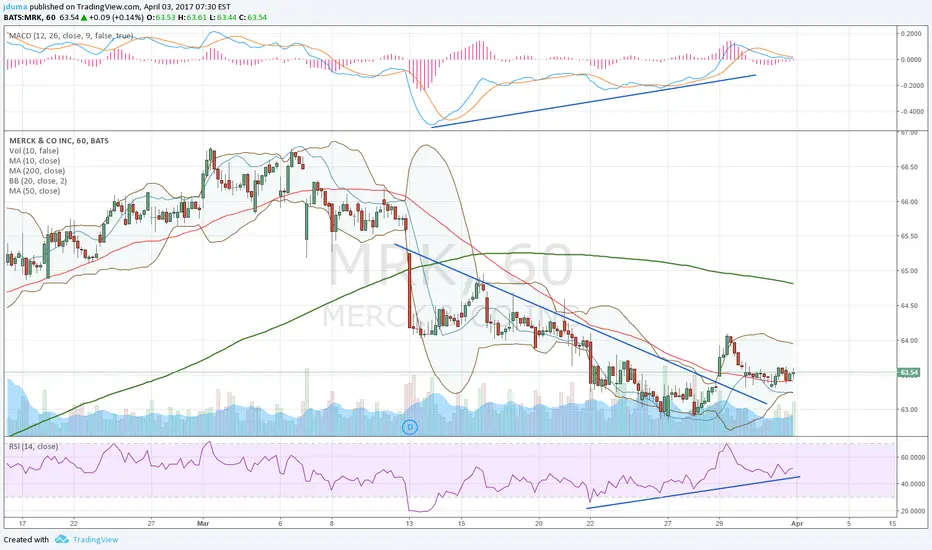
Task: Click the Mar date axis label
Action: click(x=203, y=524)
